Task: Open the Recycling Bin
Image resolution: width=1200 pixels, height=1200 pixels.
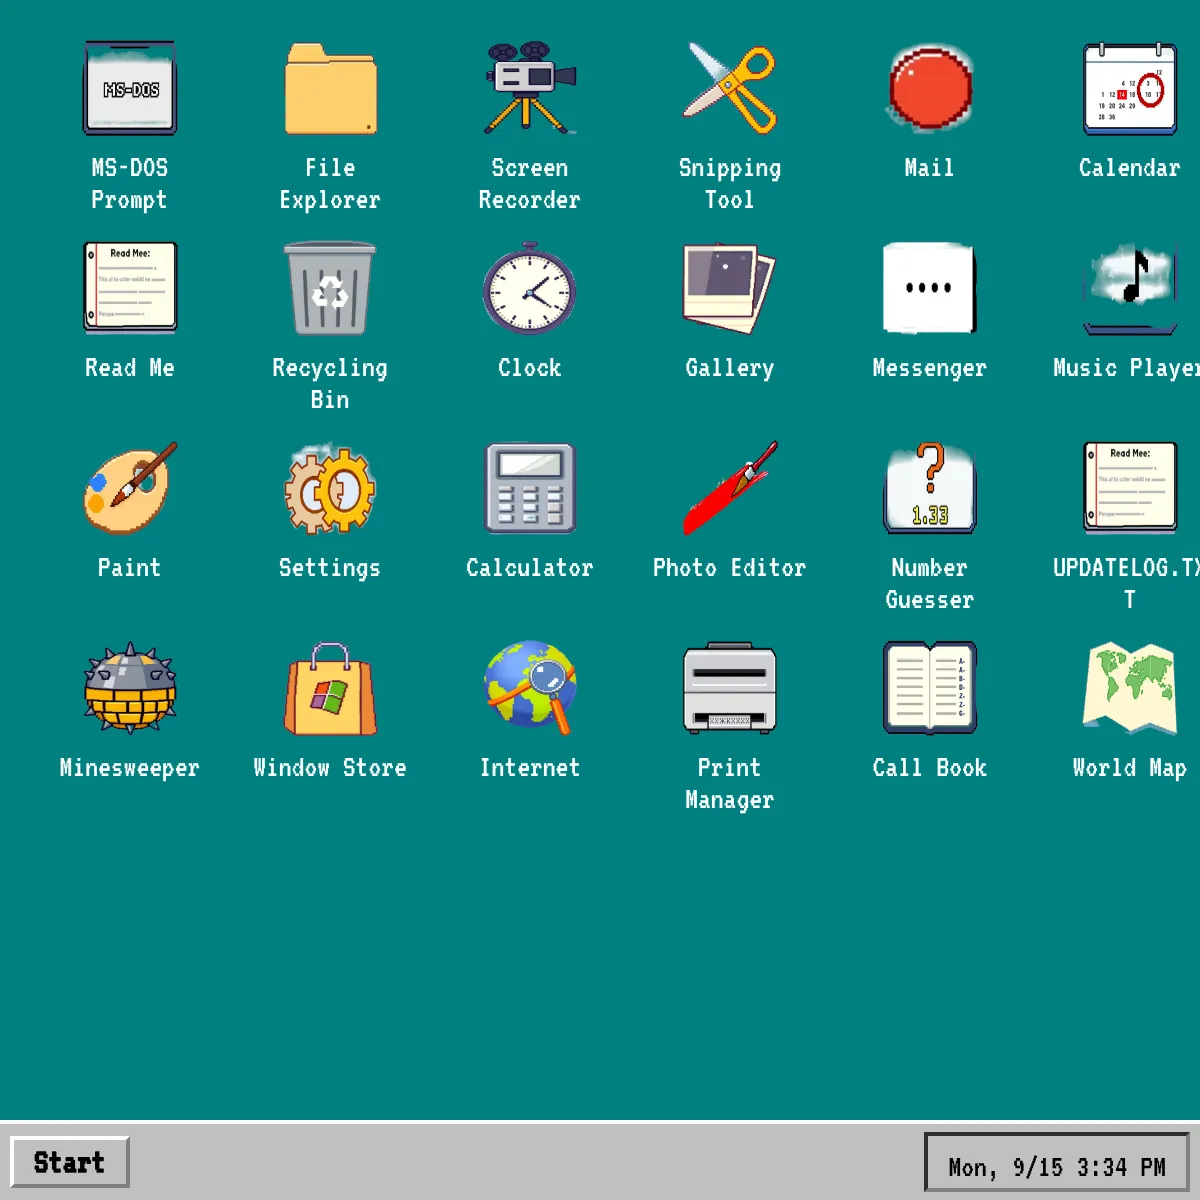Action: pos(330,289)
